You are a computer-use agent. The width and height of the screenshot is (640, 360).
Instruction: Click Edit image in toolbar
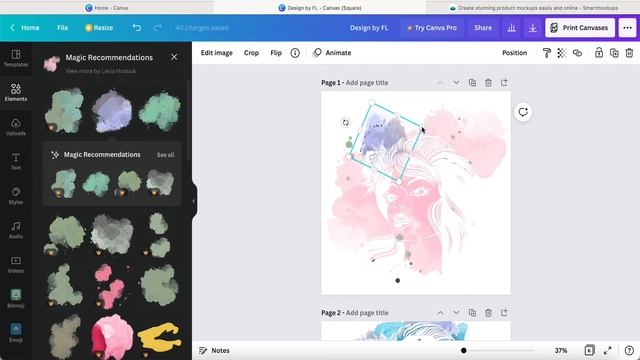[217, 53]
